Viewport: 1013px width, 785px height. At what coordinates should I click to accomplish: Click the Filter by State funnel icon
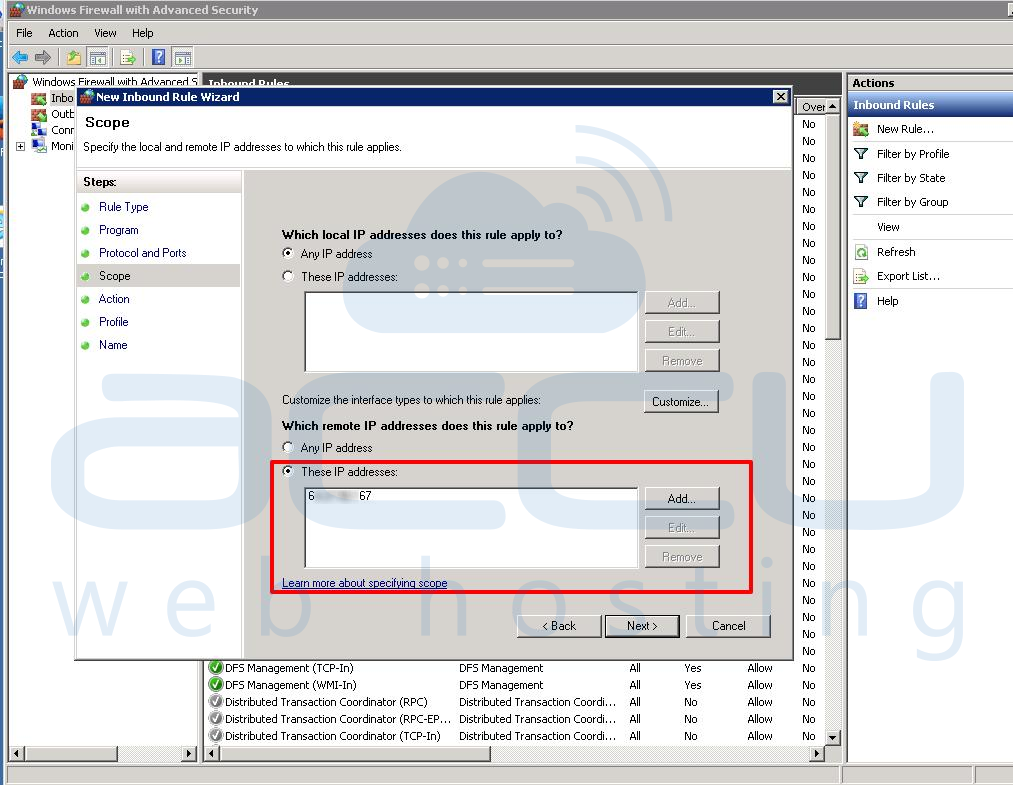861,178
